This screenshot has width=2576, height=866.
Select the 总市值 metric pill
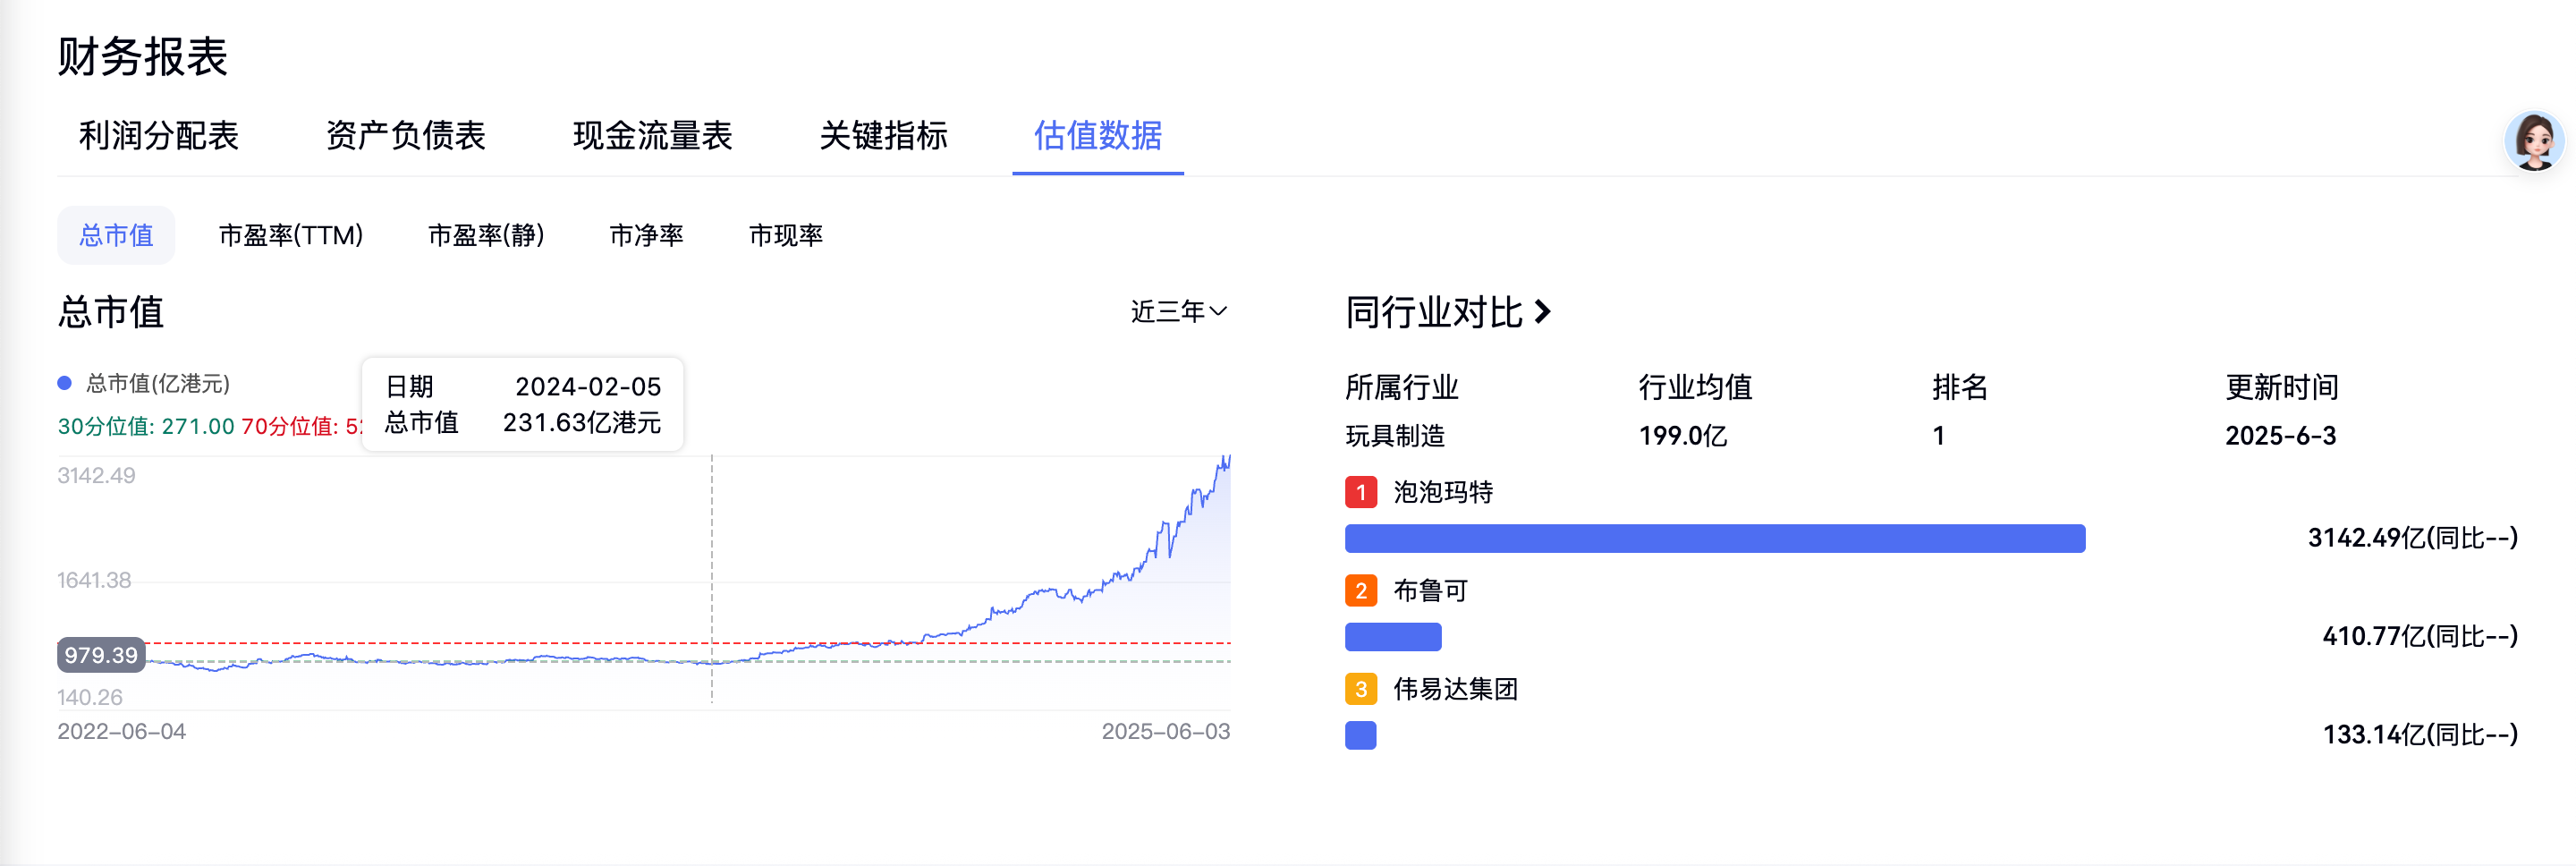click(116, 235)
